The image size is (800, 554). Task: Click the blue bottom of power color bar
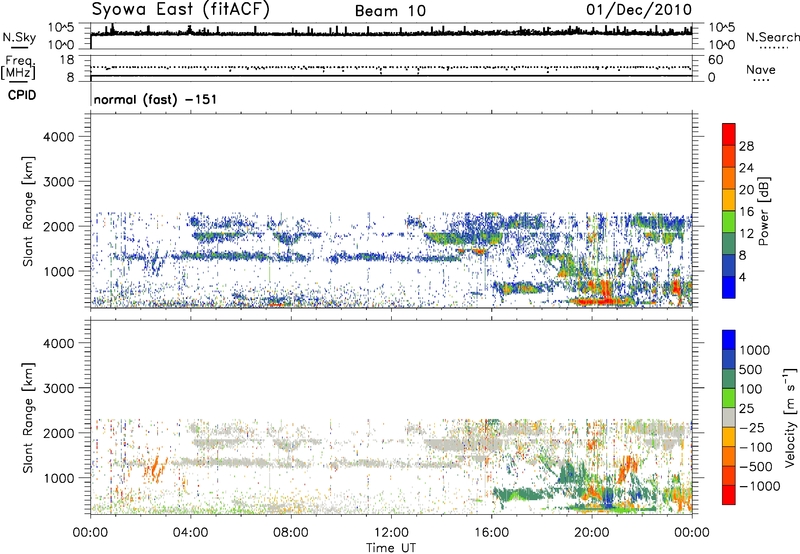click(x=729, y=287)
